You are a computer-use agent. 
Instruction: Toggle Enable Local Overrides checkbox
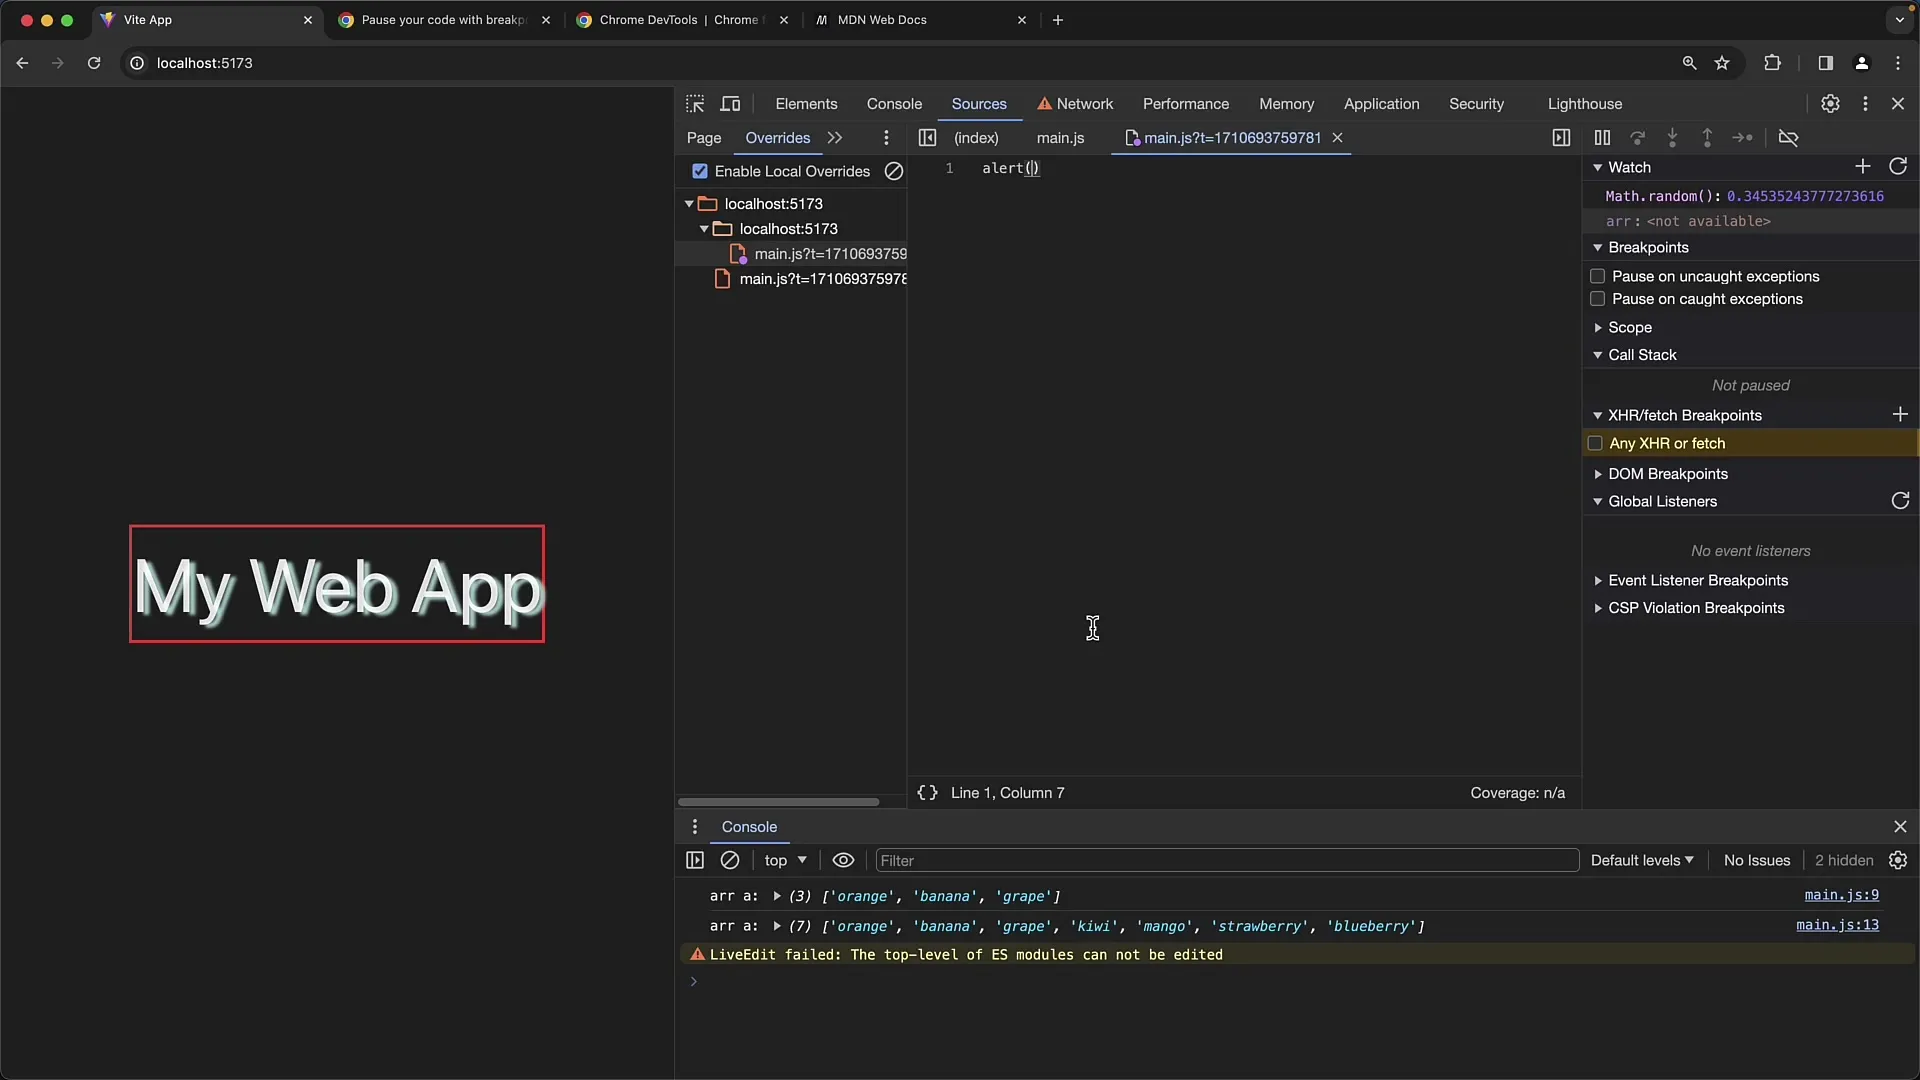tap(700, 171)
